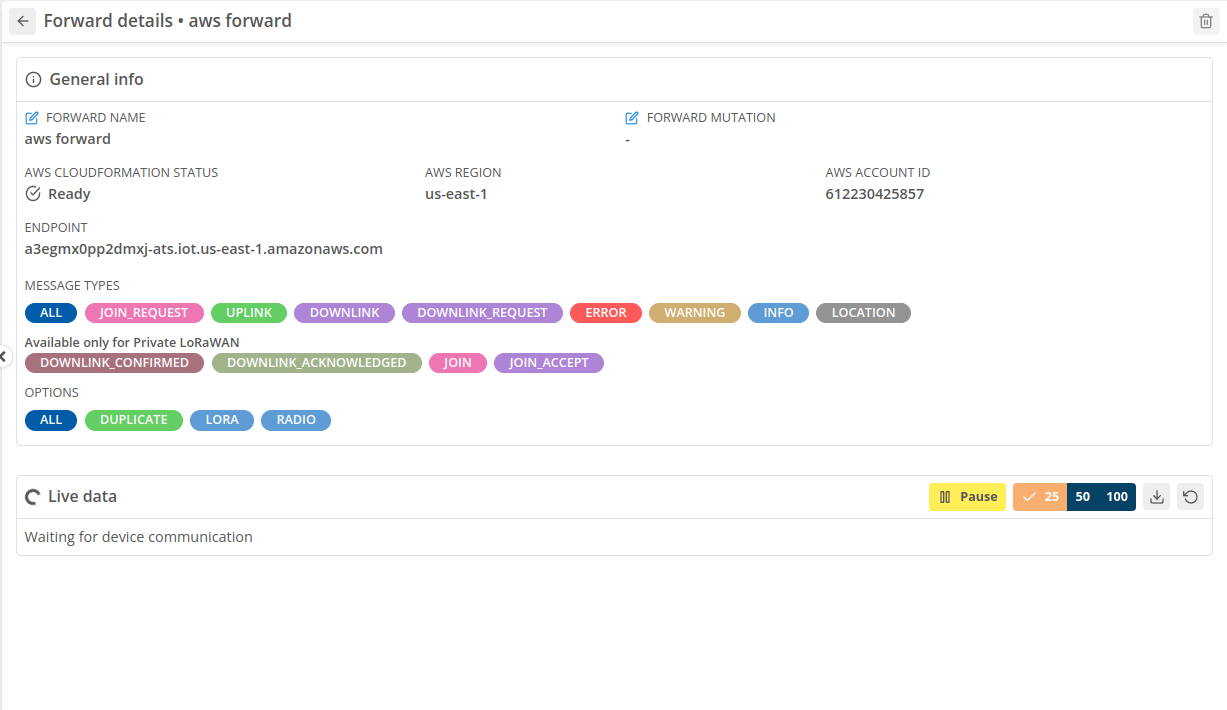Click the Live data section heading
Image resolution: width=1227 pixels, height=710 pixels.
click(82, 497)
